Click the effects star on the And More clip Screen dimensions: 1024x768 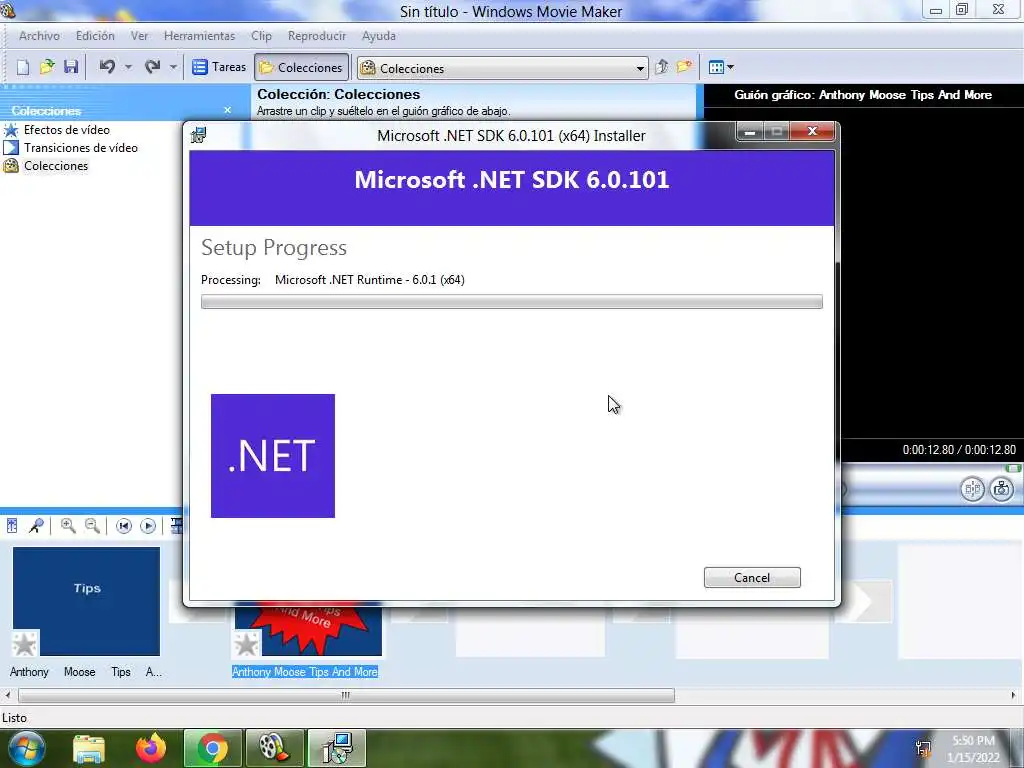[247, 644]
